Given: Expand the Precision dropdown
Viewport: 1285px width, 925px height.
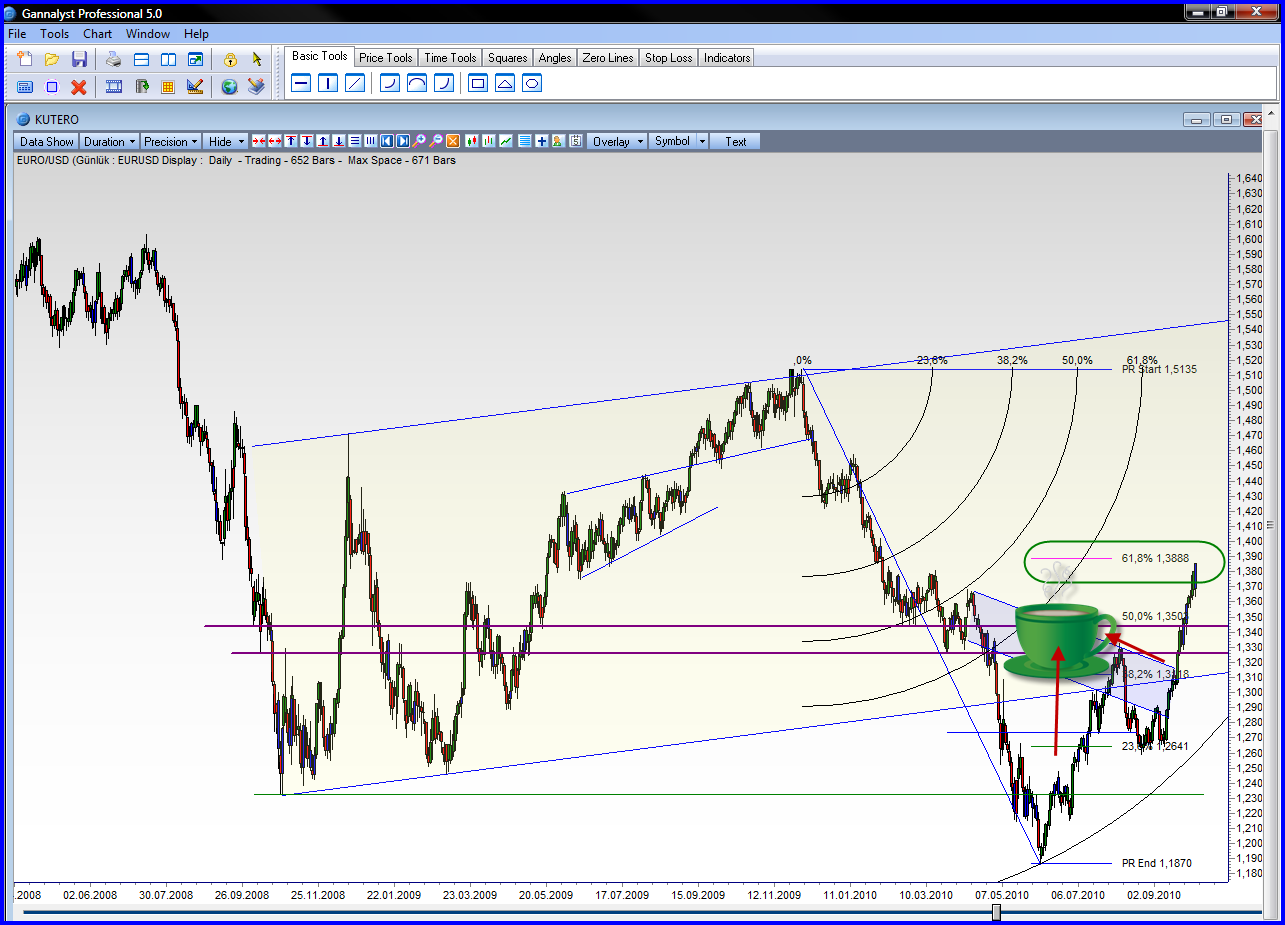Looking at the screenshot, I should (x=170, y=142).
